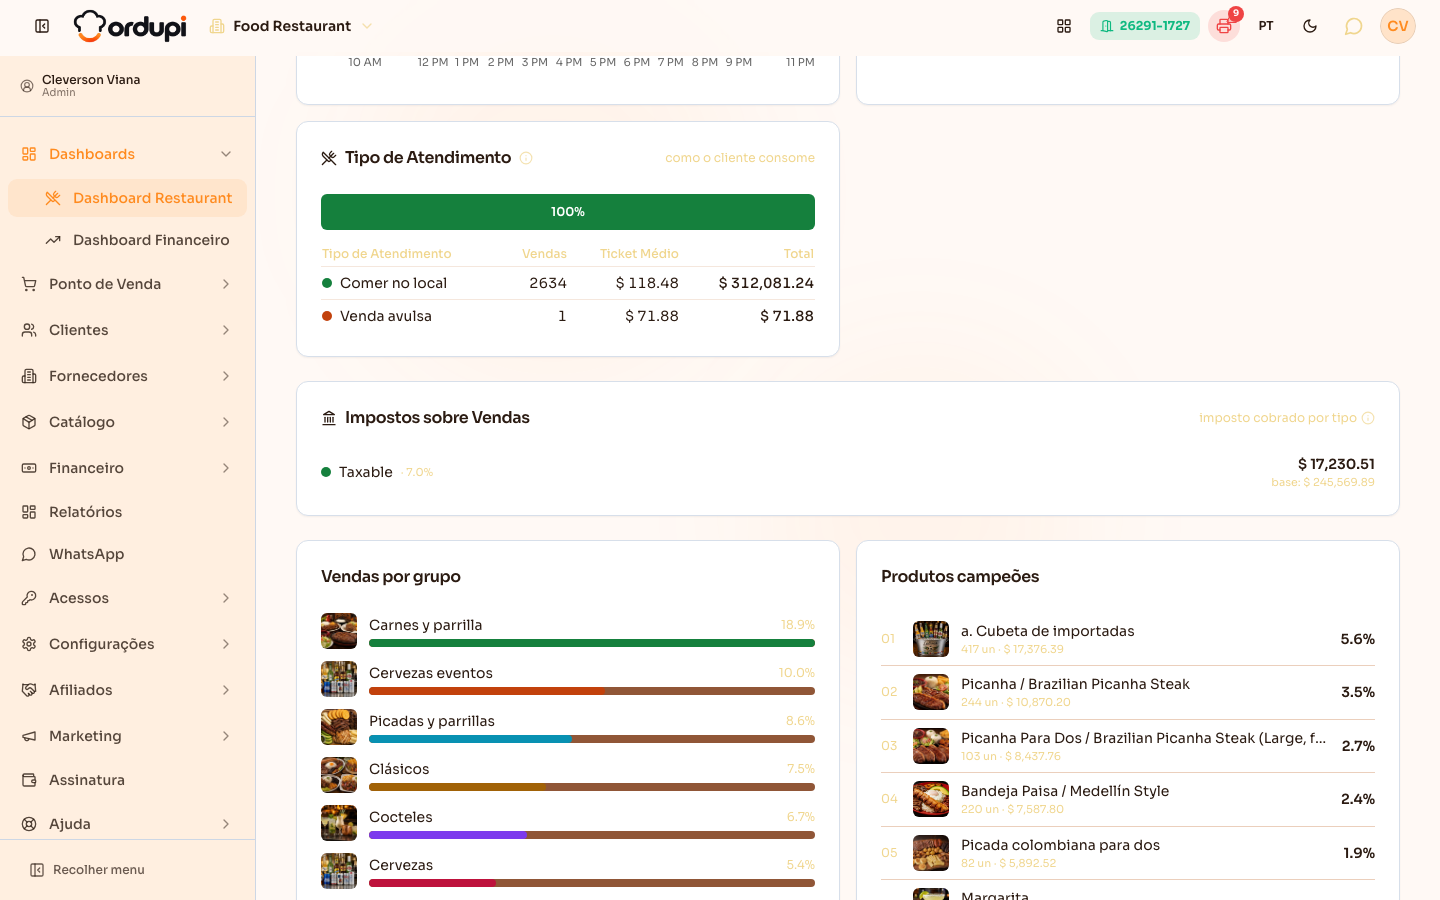This screenshot has height=900, width=1440.
Task: Click the 'Cocteles' group name
Action: click(401, 817)
